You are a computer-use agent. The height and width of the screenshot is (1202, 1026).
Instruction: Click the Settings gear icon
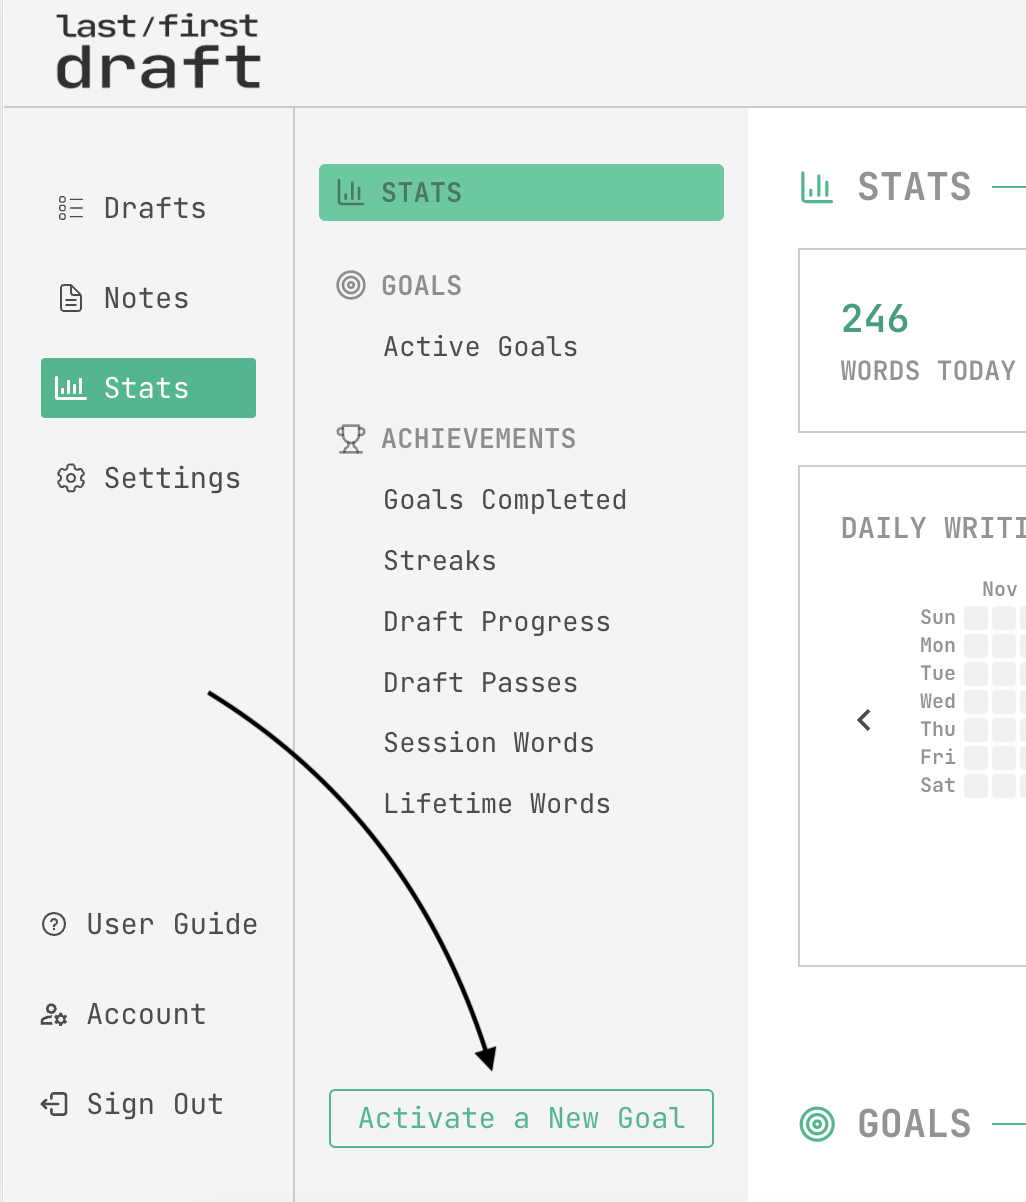70,478
